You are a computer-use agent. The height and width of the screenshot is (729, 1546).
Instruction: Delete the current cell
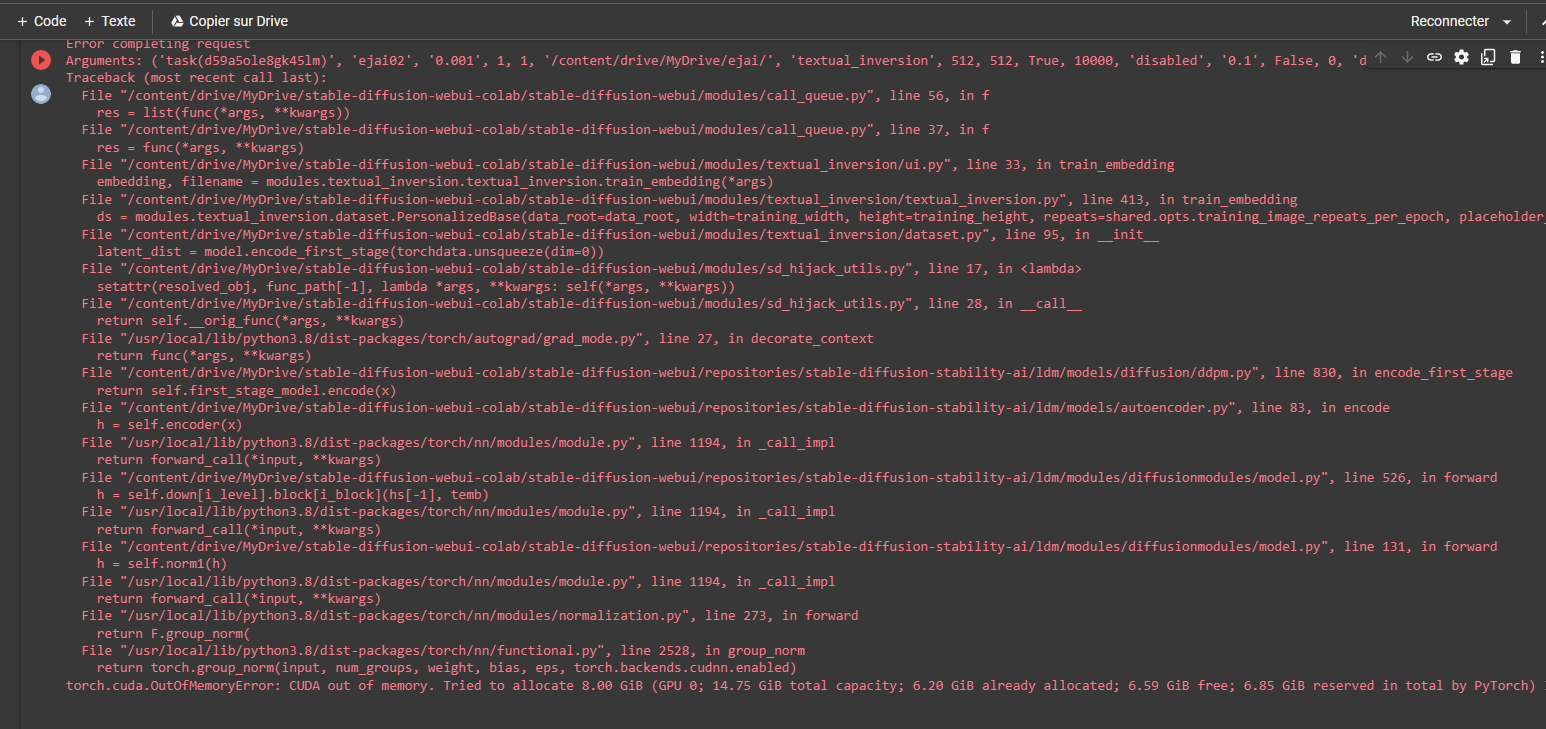(x=1515, y=57)
